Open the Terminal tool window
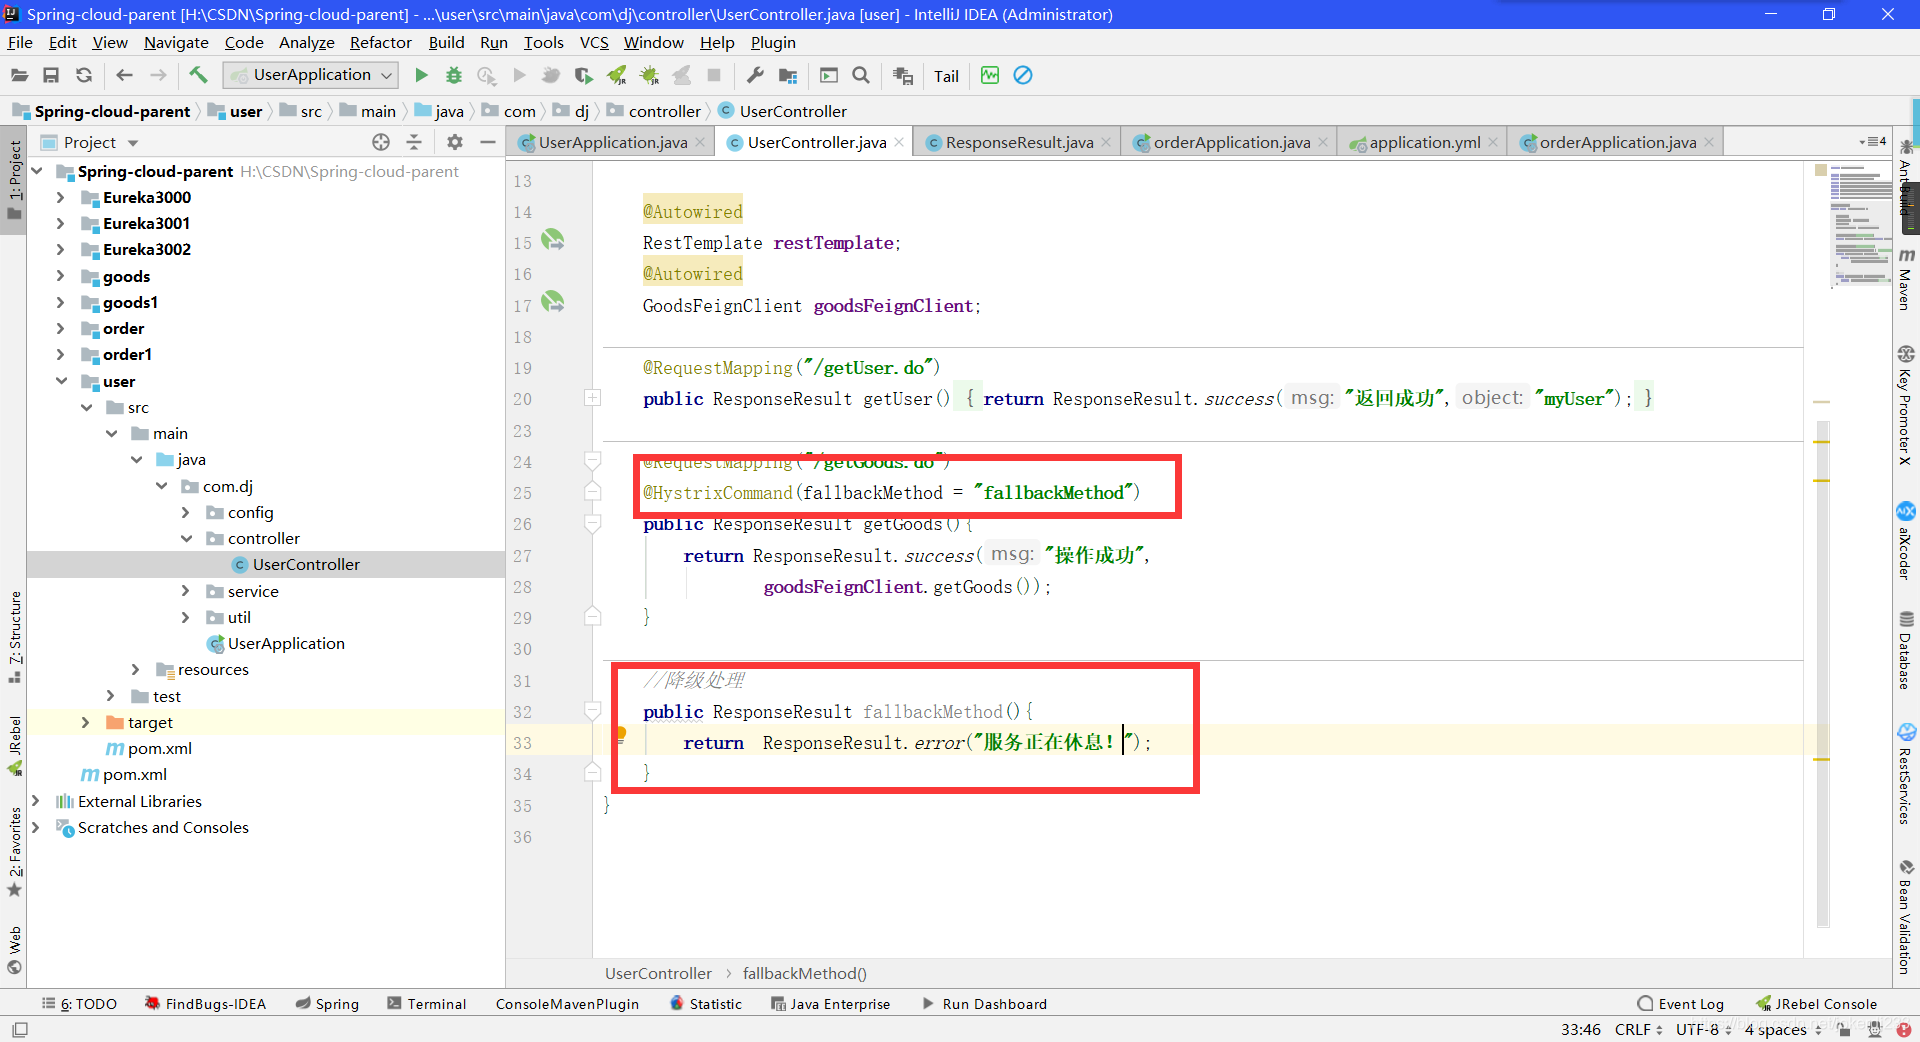 click(427, 1004)
